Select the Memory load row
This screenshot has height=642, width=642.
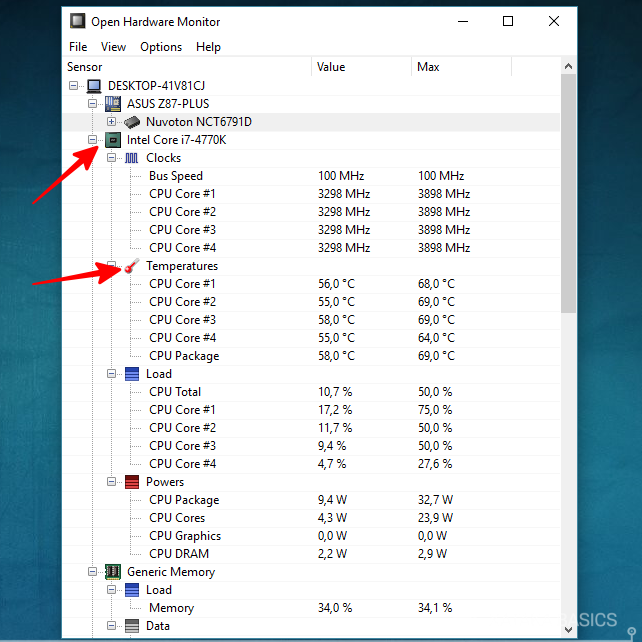(311, 608)
